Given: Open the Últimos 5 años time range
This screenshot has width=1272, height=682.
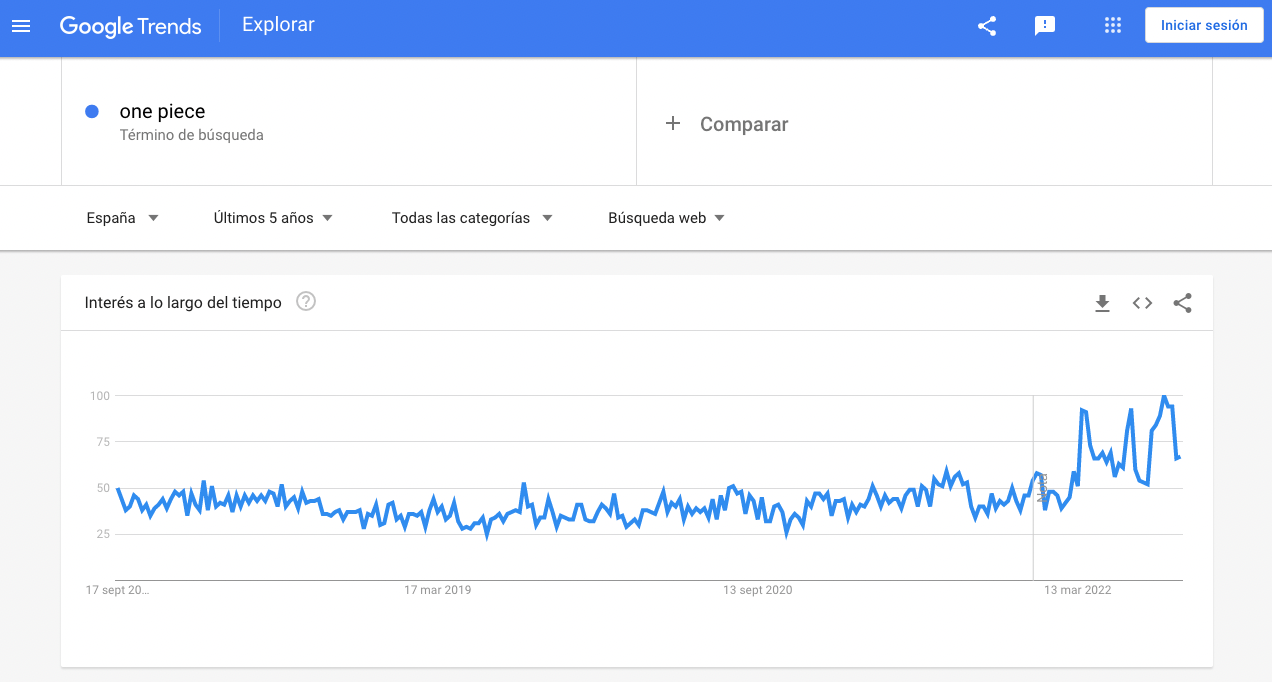Looking at the screenshot, I should tap(273, 218).
